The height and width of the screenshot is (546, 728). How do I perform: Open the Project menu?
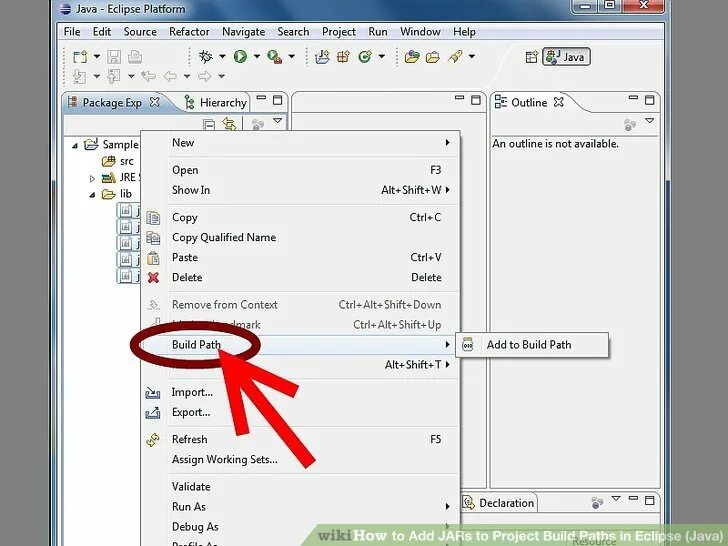(338, 32)
